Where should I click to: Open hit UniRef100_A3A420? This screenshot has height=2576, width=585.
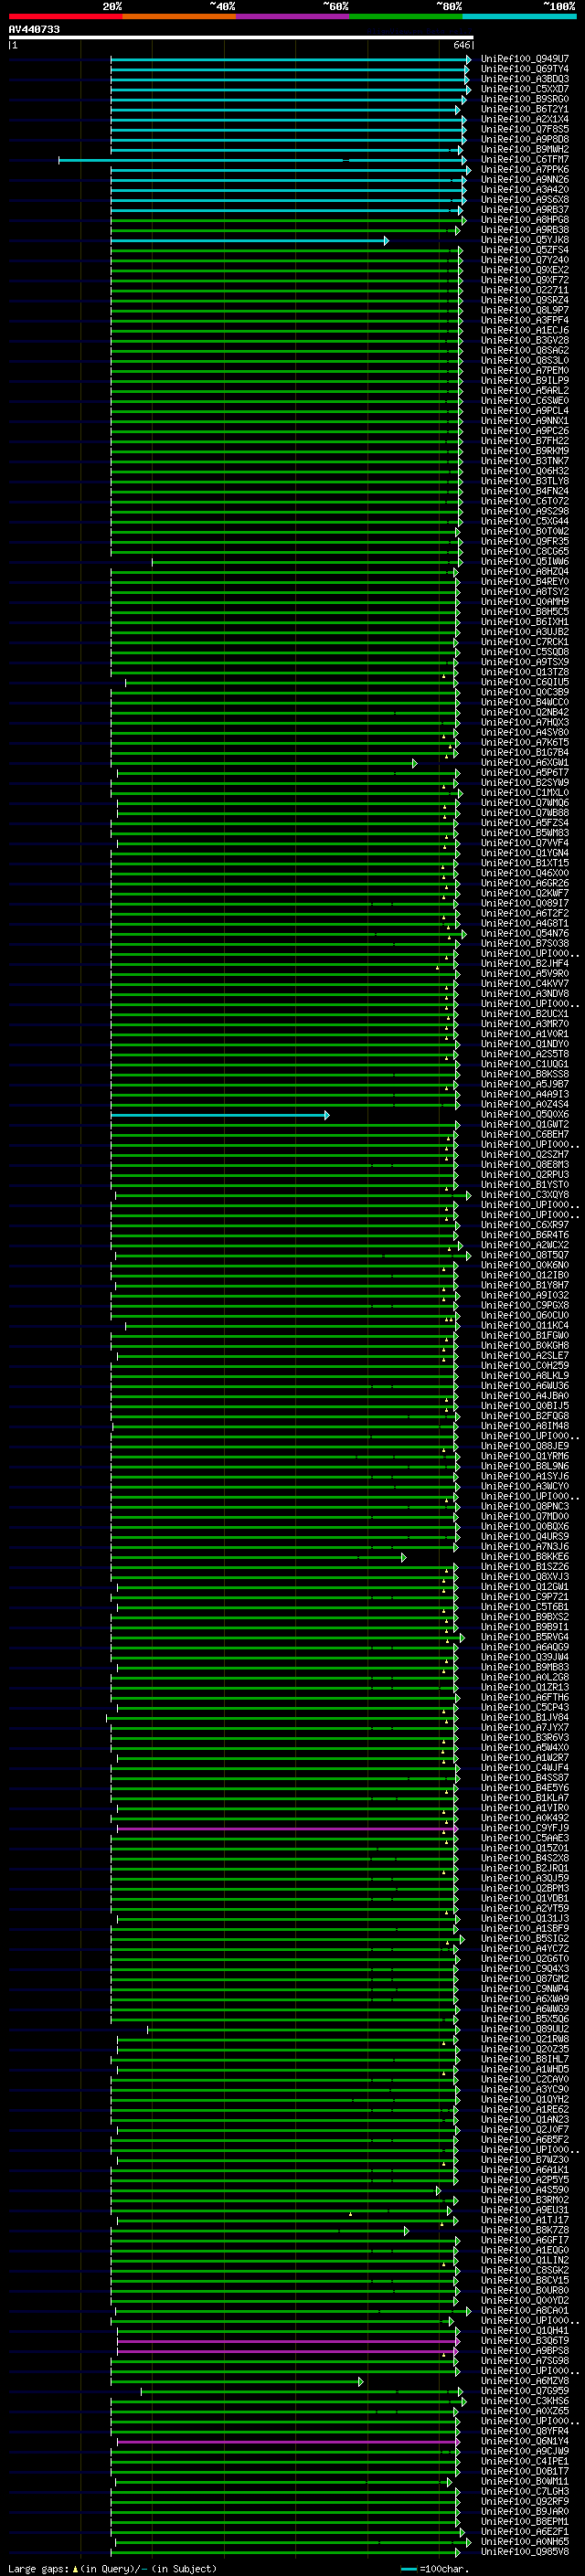click(x=524, y=190)
